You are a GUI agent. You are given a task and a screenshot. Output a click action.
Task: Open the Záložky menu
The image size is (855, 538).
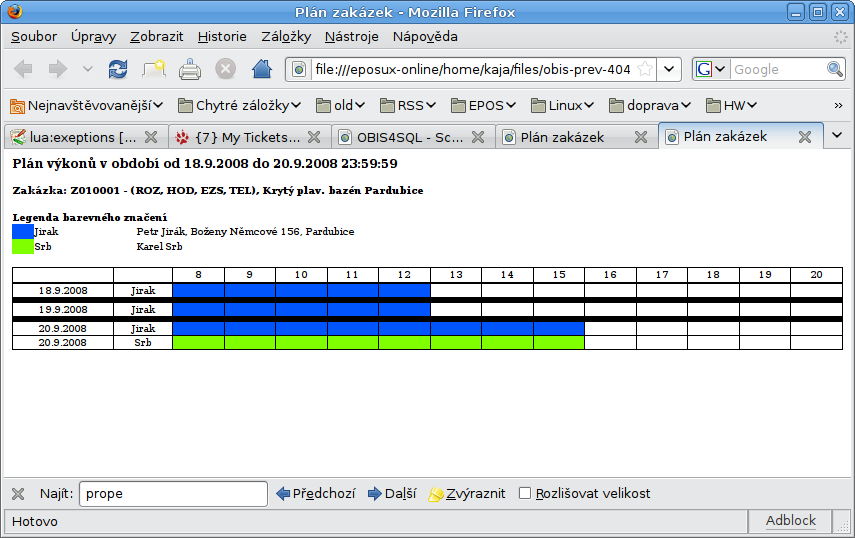tap(287, 37)
